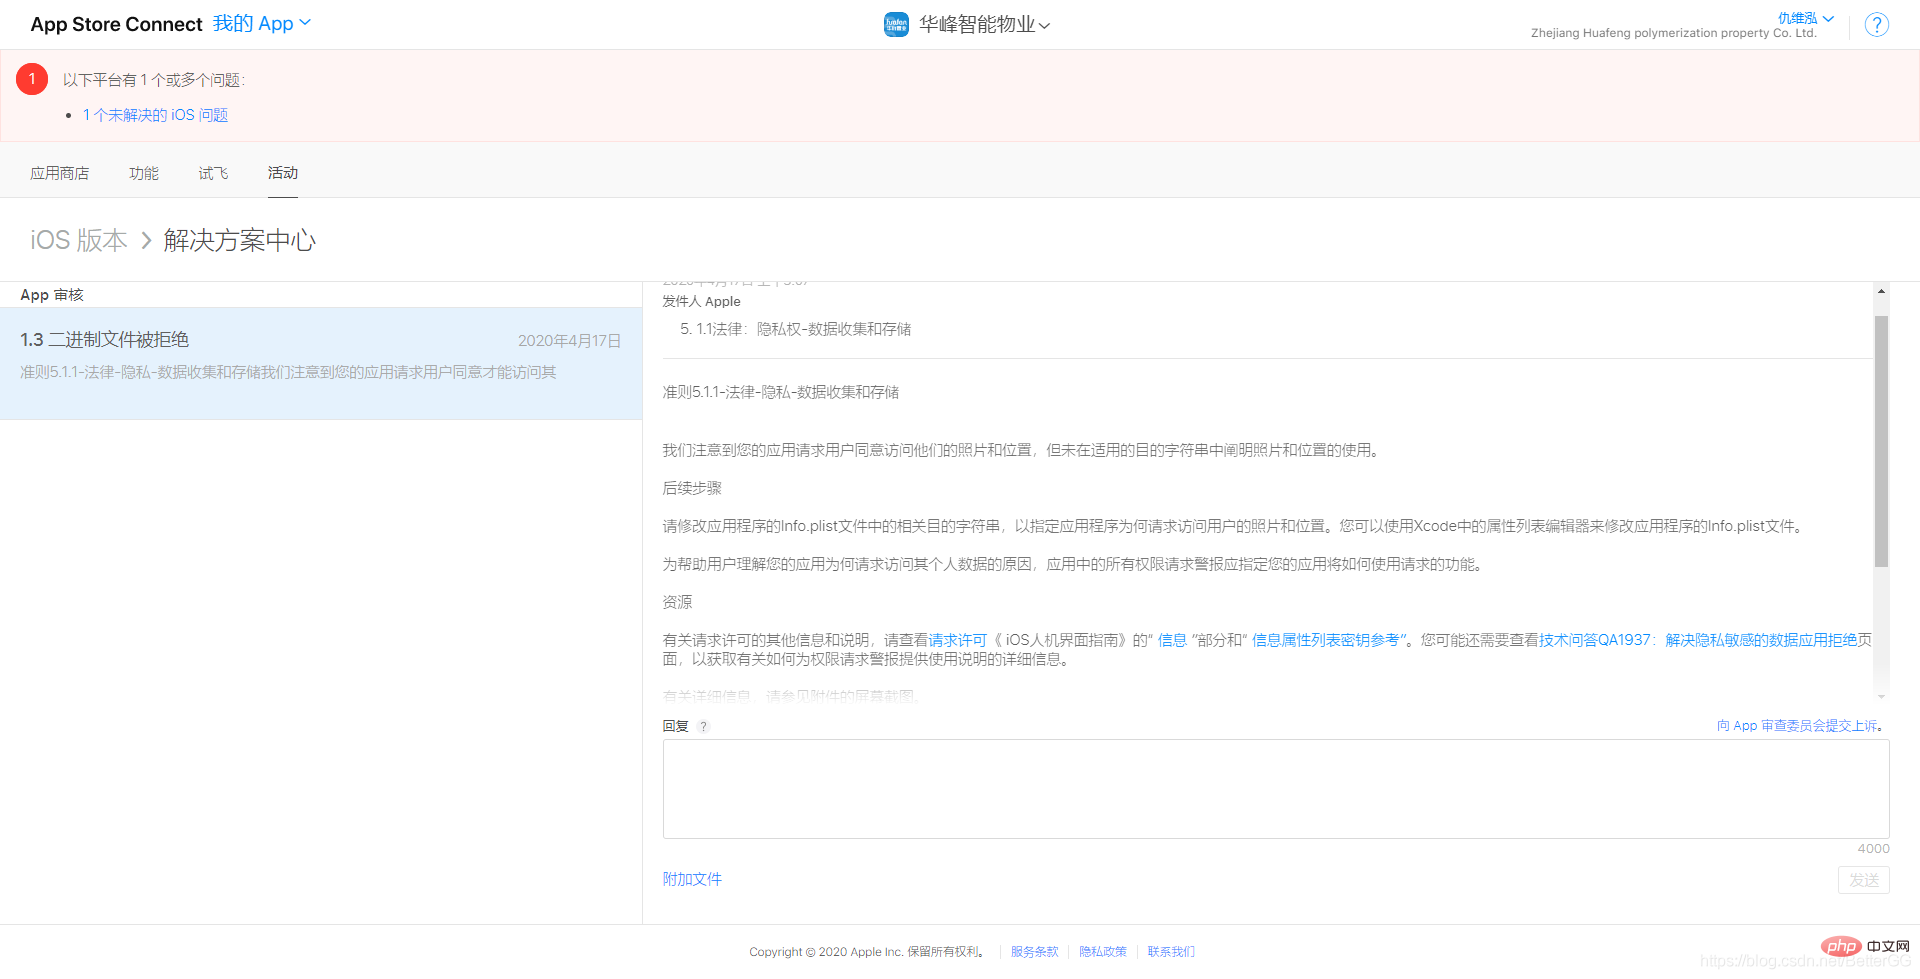The height and width of the screenshot is (979, 1920).
Task: Click the App Store Connect title
Action: [116, 24]
